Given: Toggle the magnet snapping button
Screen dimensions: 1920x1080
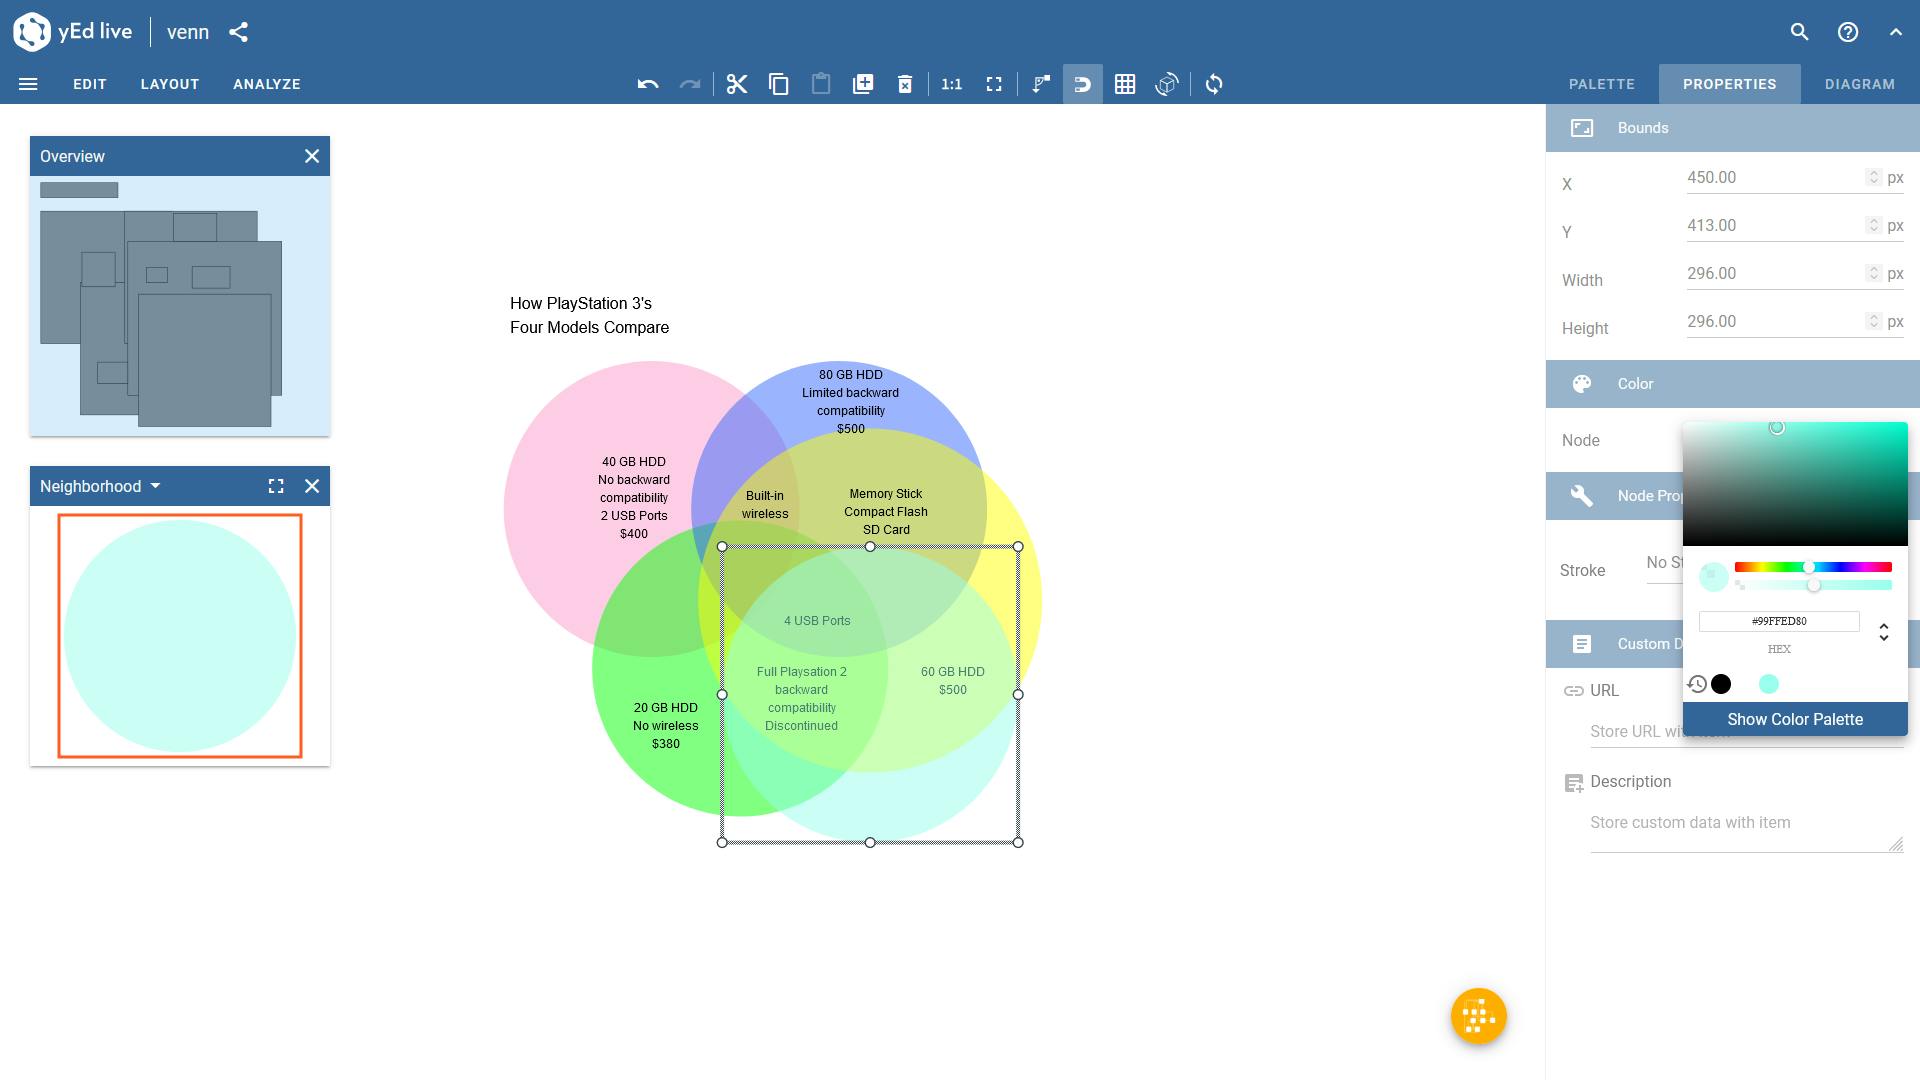Looking at the screenshot, I should [1082, 84].
